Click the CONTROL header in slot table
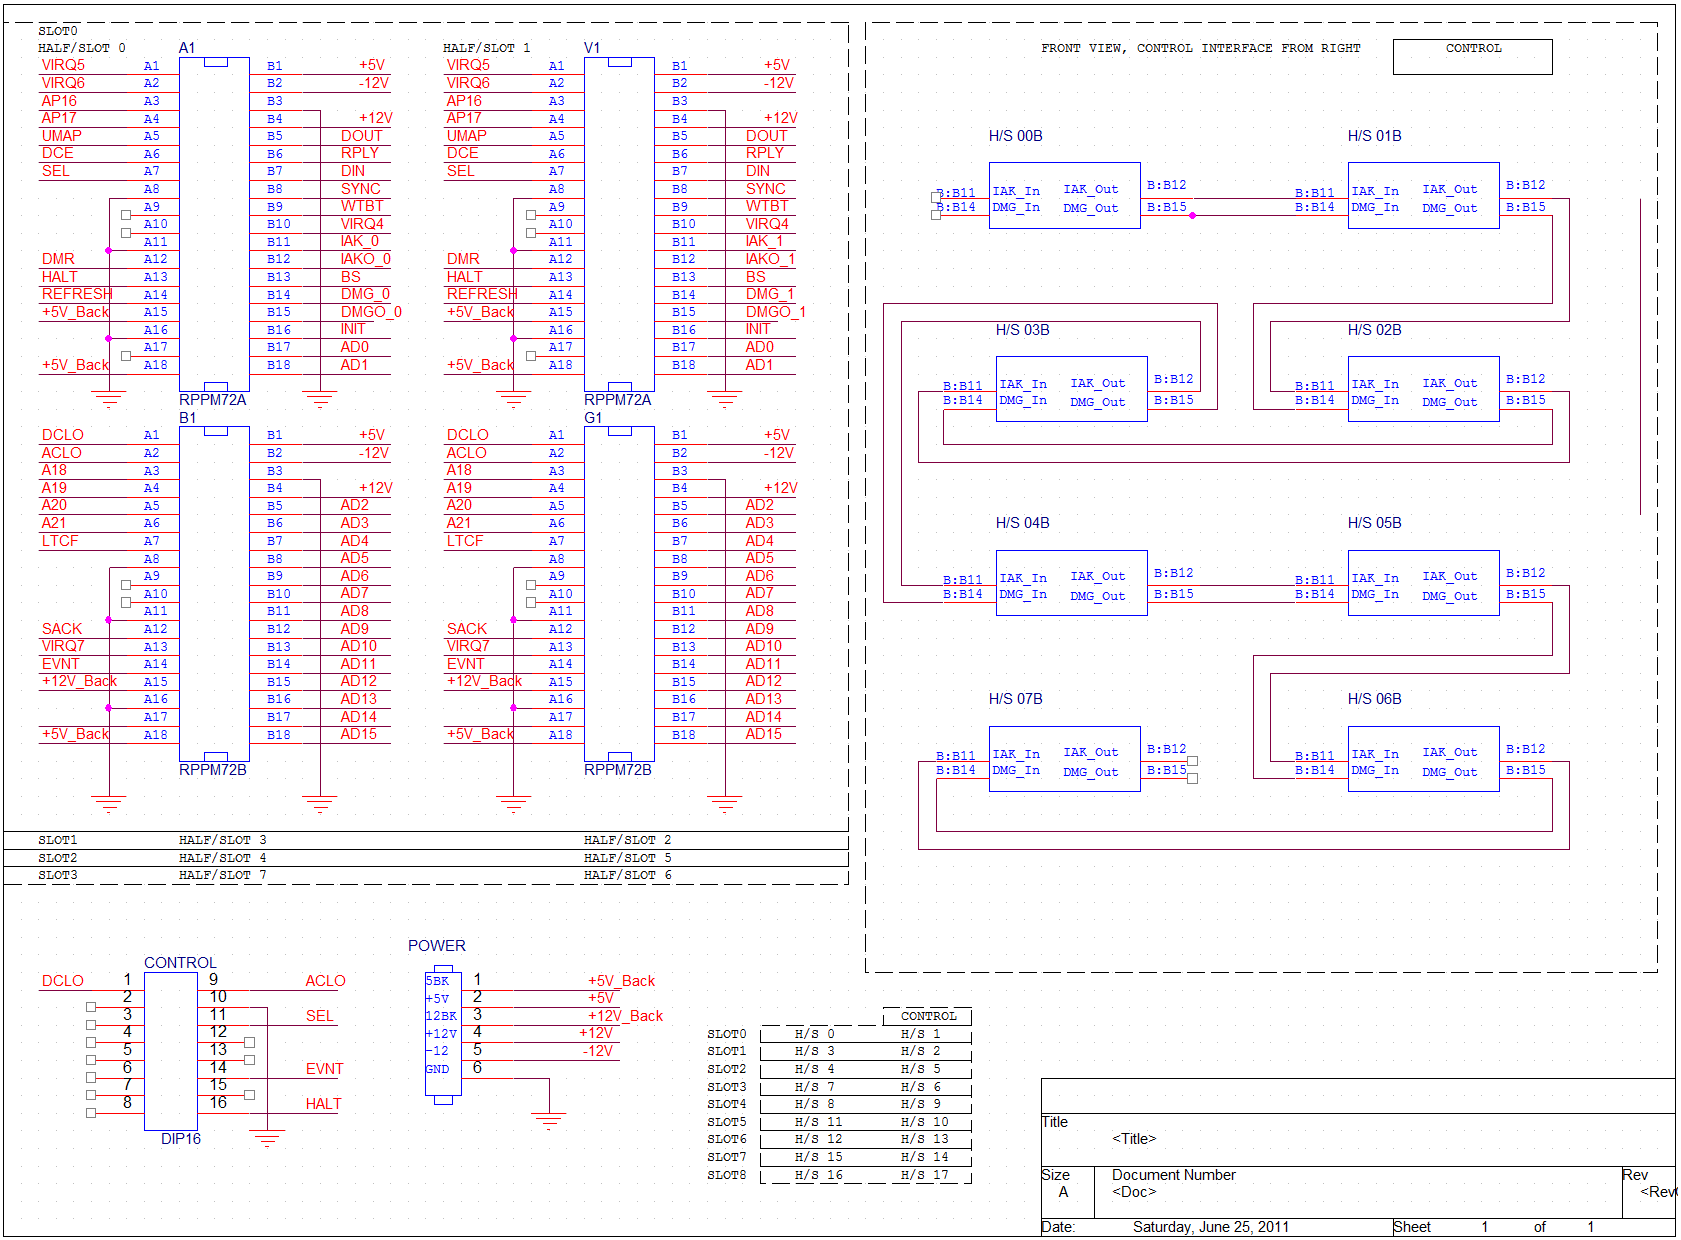The width and height of the screenshot is (1681, 1240). tap(928, 1016)
